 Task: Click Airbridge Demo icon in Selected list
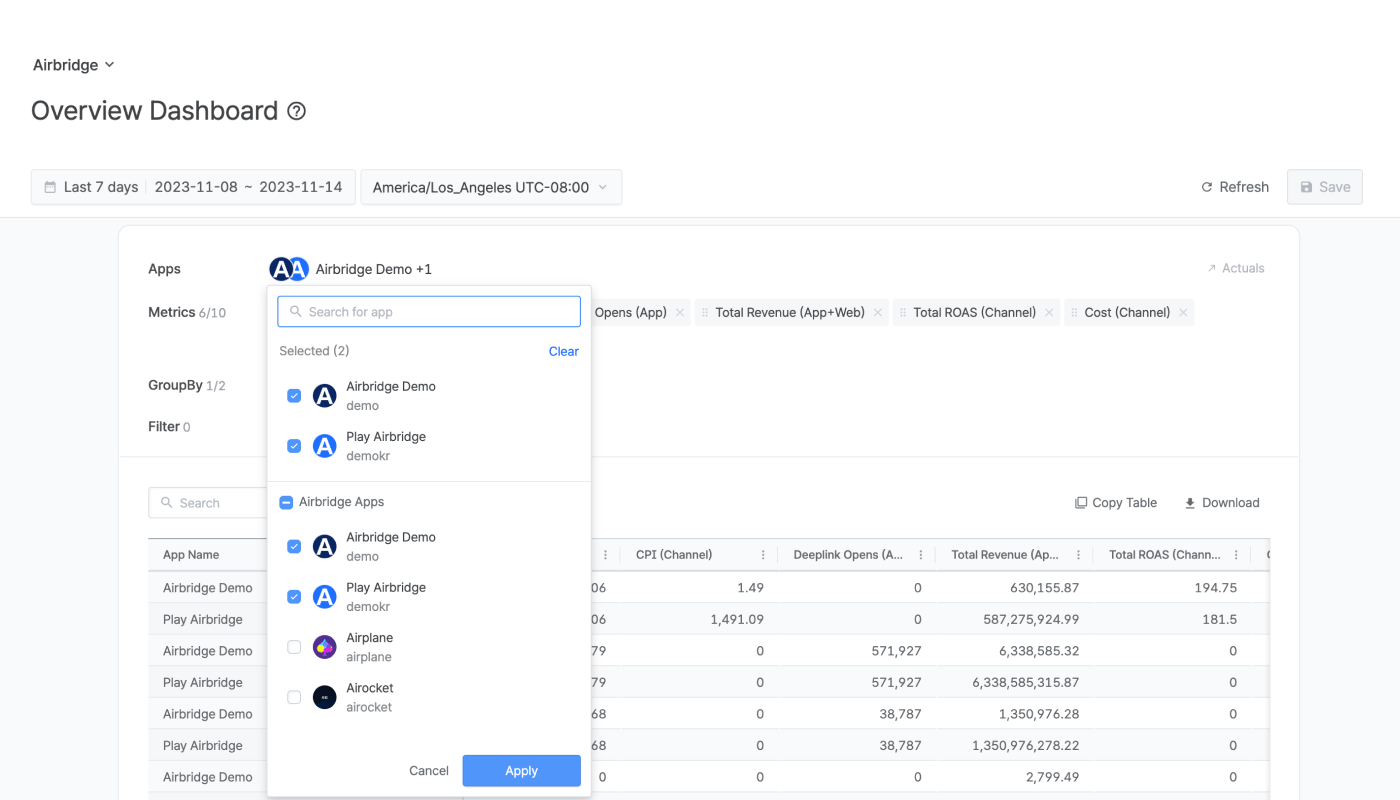[x=325, y=396]
